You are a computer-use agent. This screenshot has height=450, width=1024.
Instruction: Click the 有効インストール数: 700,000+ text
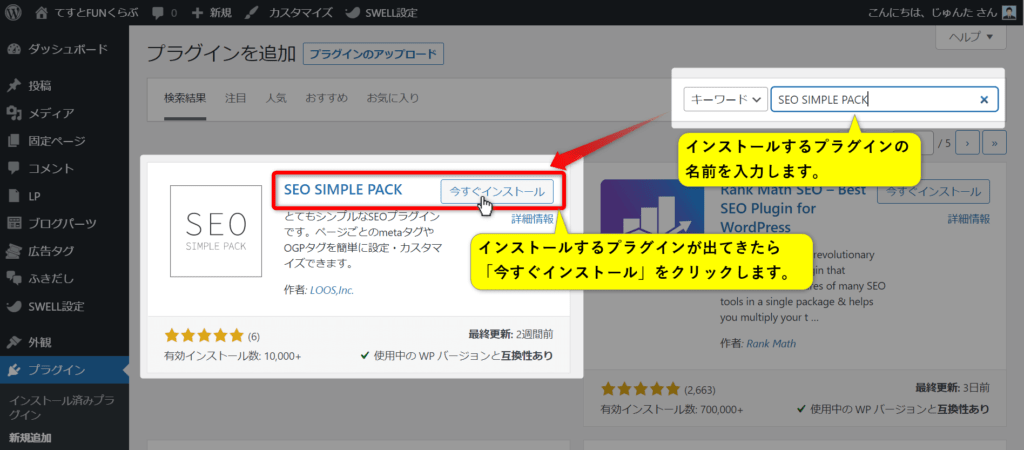pyautogui.click(x=672, y=410)
